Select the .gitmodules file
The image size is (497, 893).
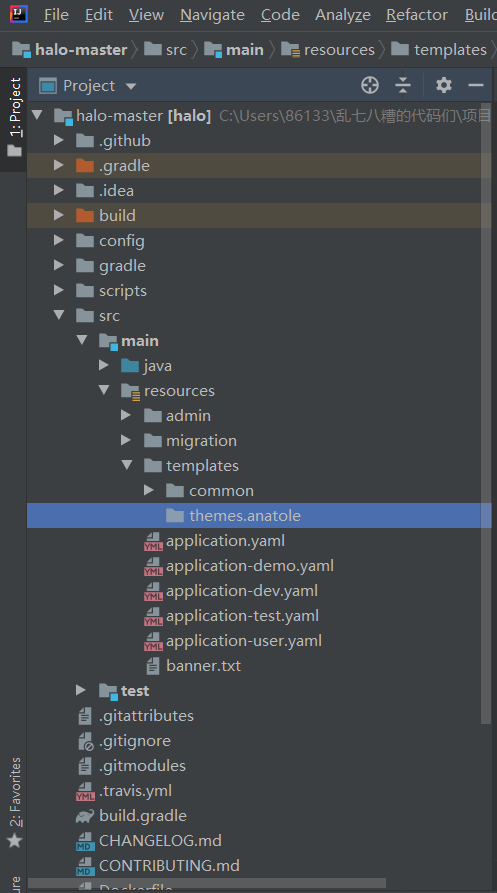pos(142,766)
